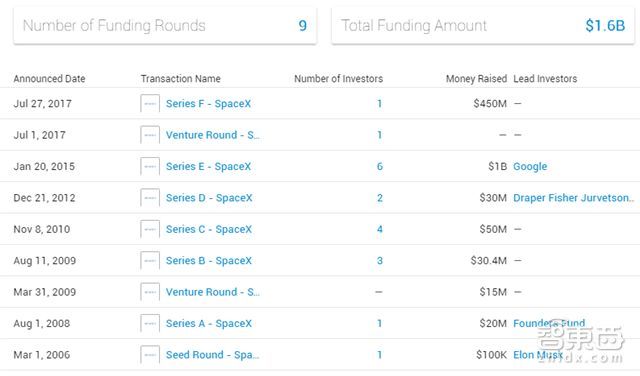This screenshot has height=376, width=640.
Task: Click the logo icon beside Series A - SpaceX
Action: tap(150, 324)
